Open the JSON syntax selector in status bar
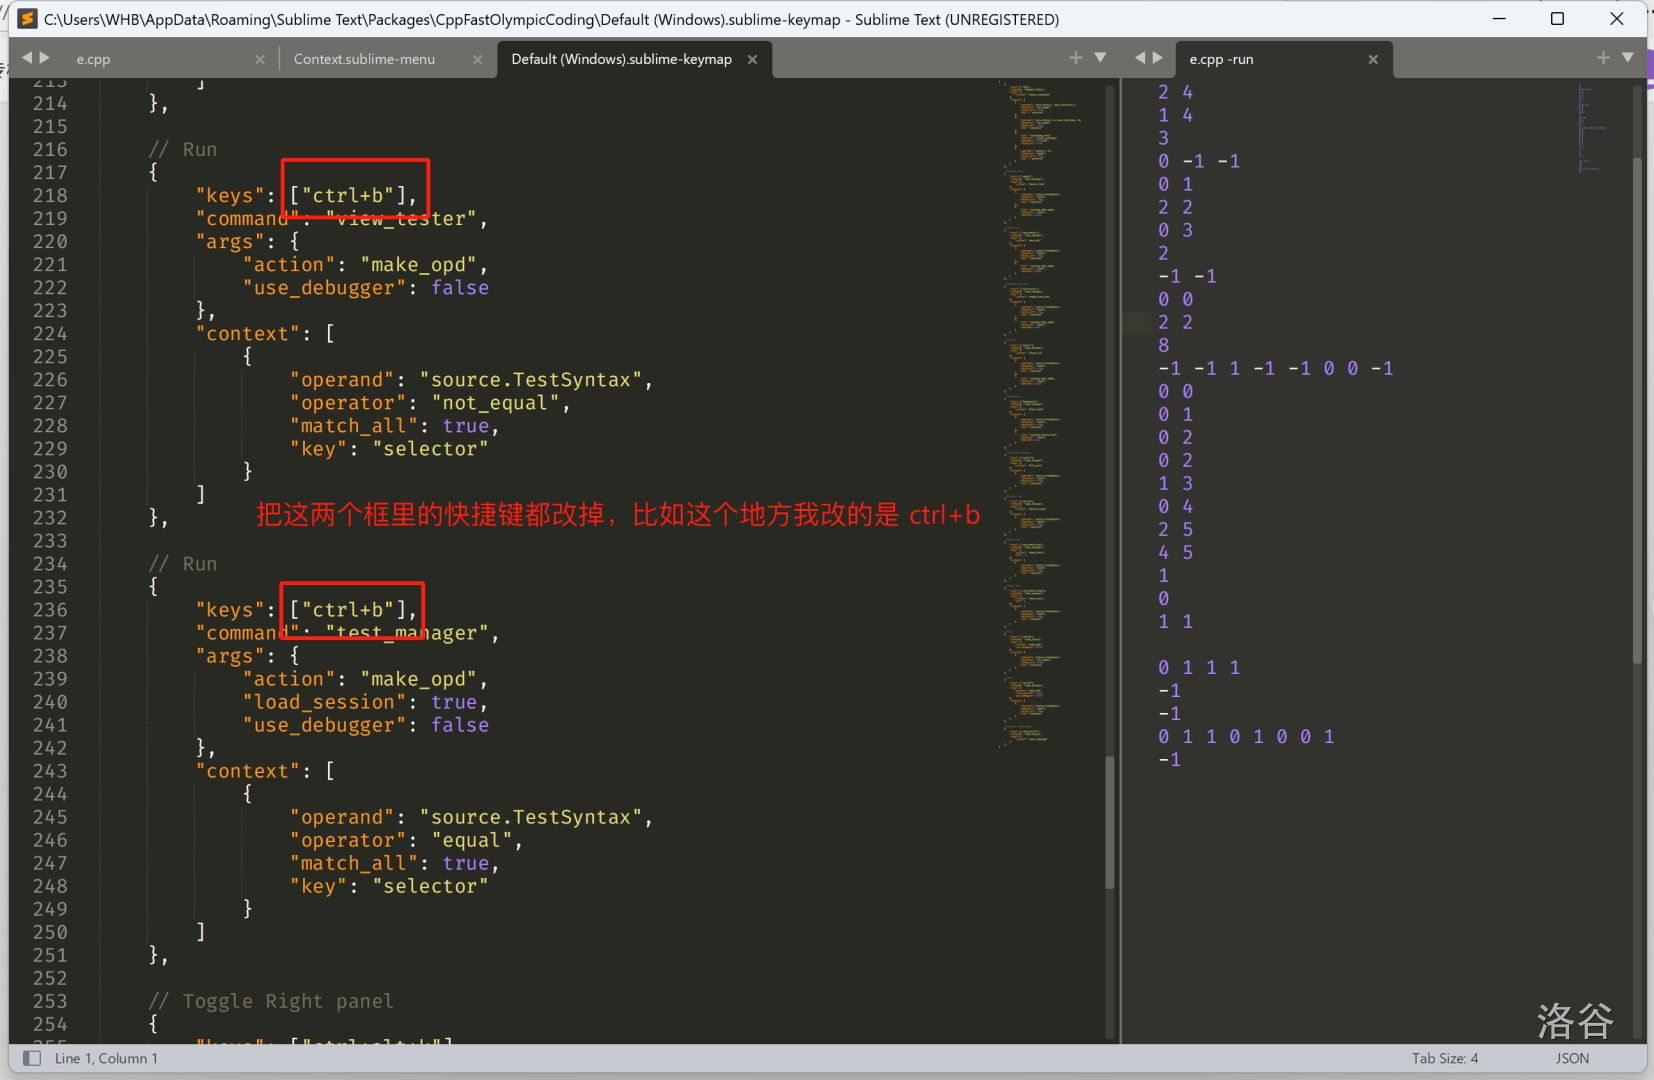The width and height of the screenshot is (1654, 1080). (1572, 1058)
